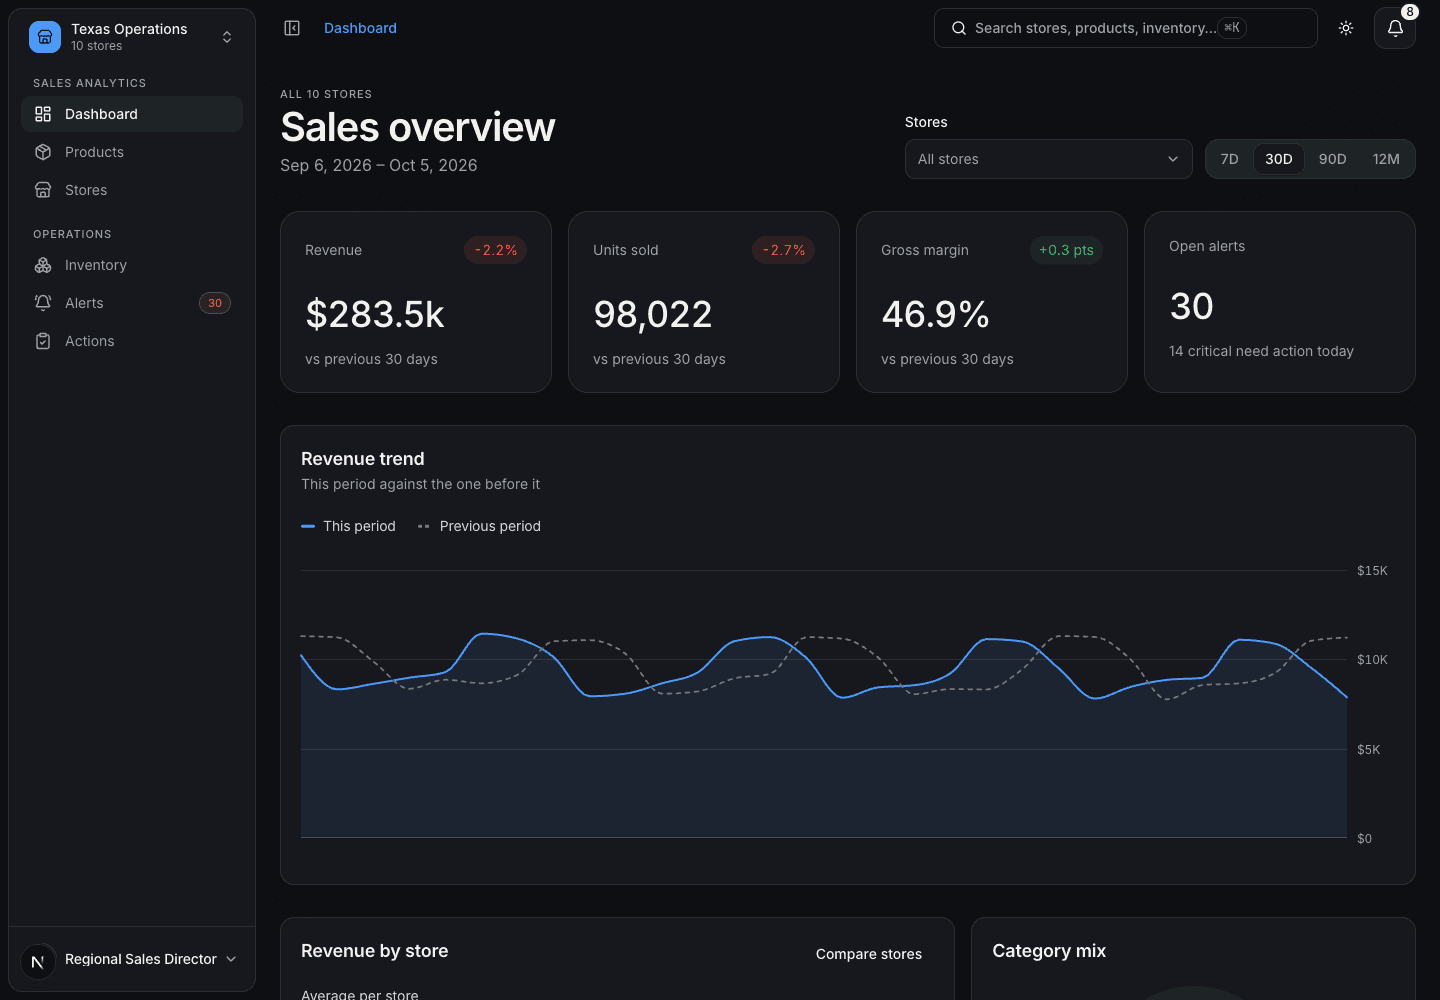Screen dimensions: 1440x1000
Task: Switch to the 12M time range
Action: 1386,159
